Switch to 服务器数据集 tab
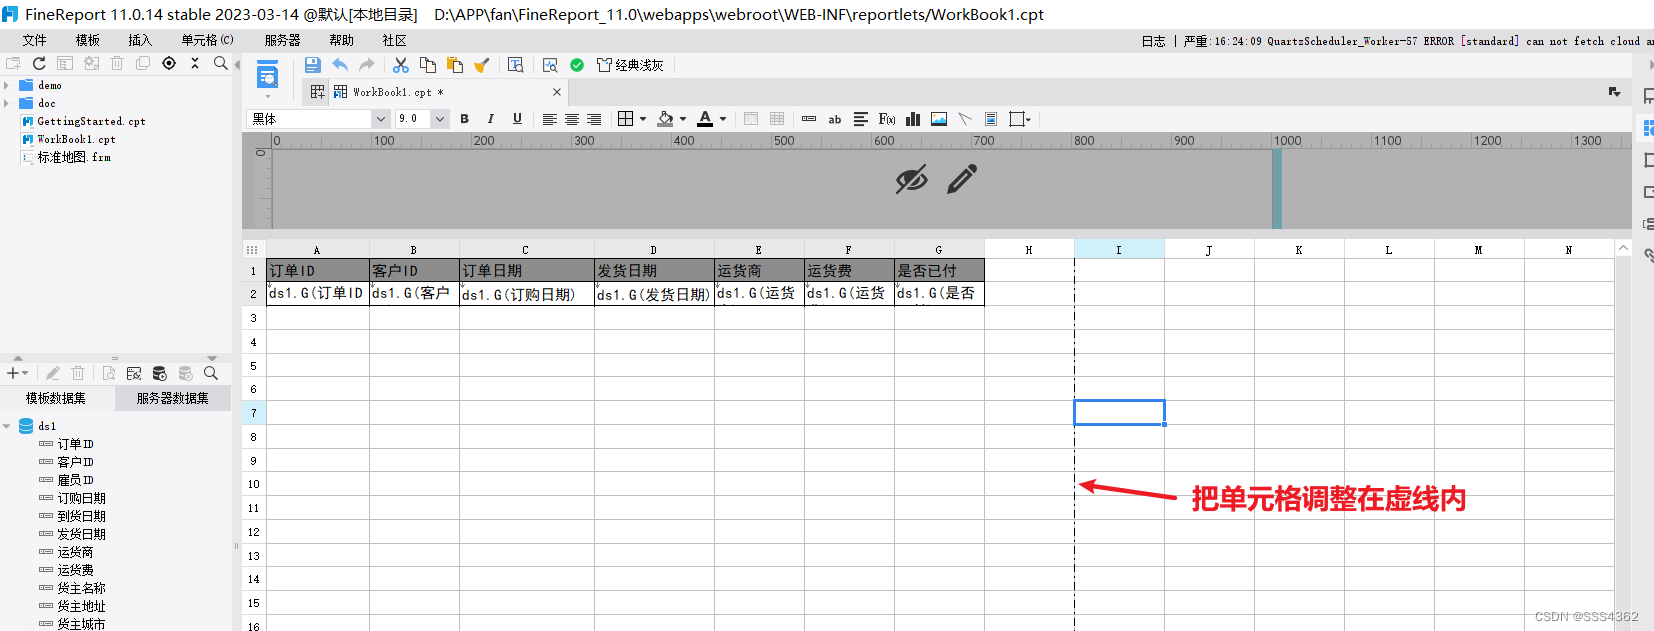Image resolution: width=1654 pixels, height=631 pixels. tap(173, 398)
